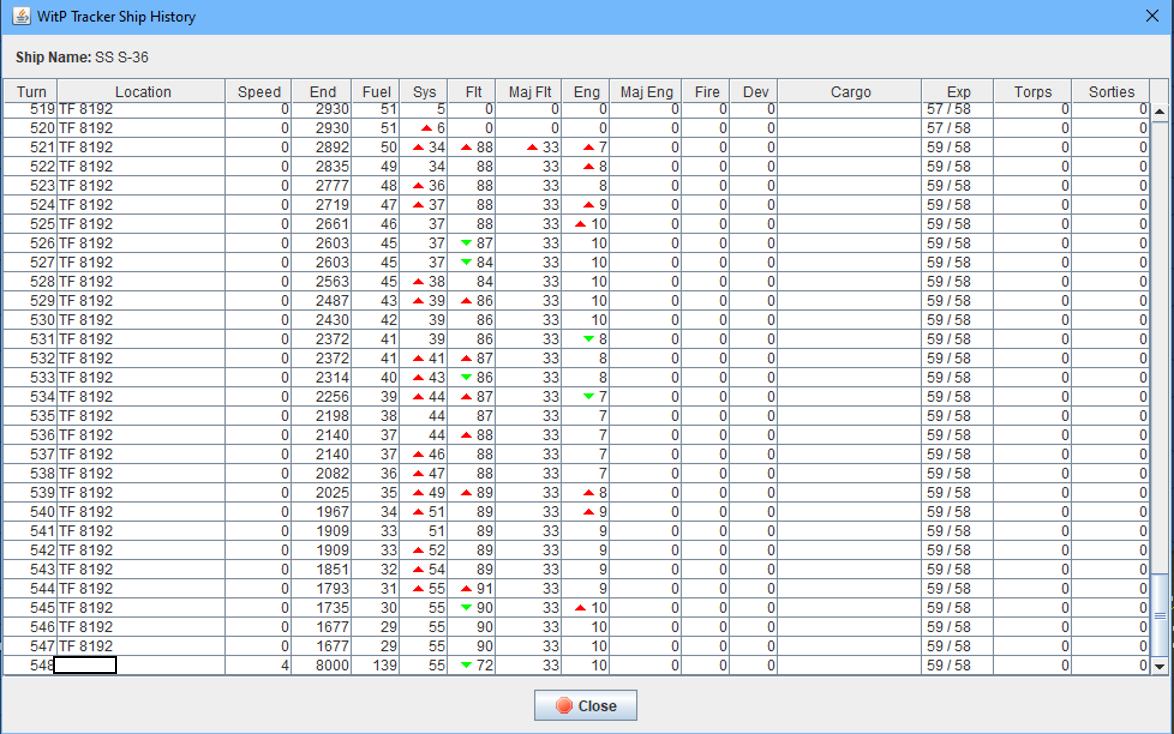Viewport: 1174px width, 734px height.
Task: Click scrollbar down arrow in table
Action: (1159, 666)
